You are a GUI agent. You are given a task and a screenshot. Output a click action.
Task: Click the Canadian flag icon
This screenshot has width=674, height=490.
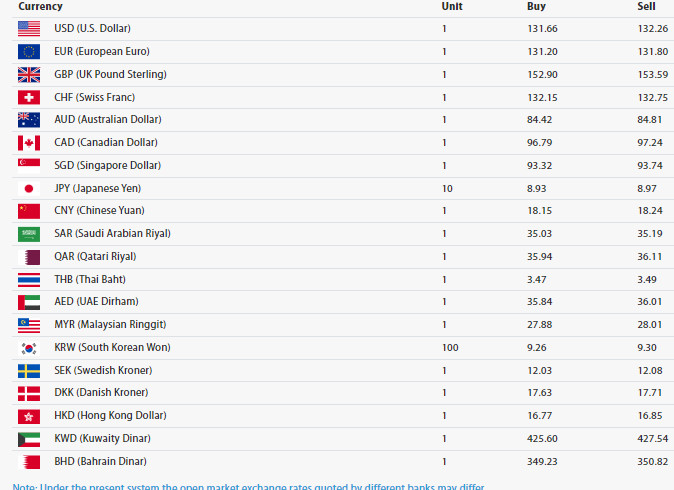coord(29,143)
